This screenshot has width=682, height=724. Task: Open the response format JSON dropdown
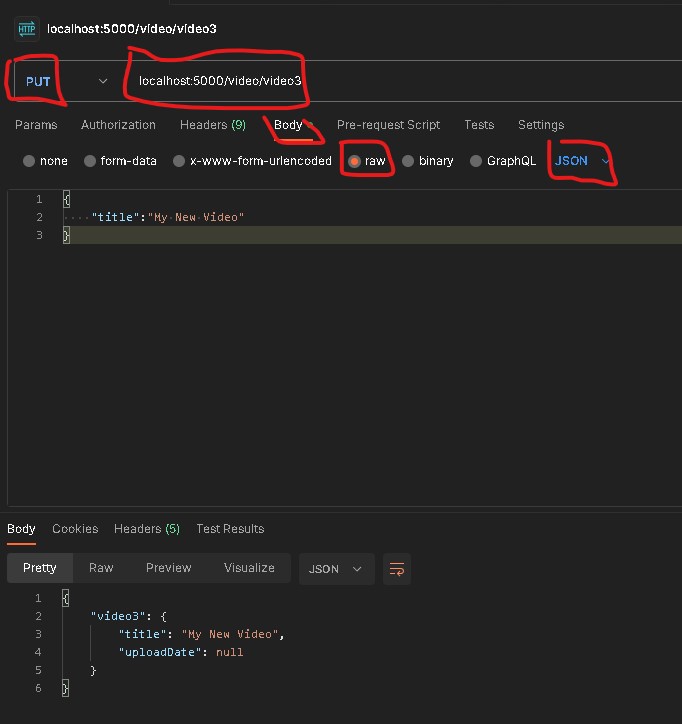(336, 568)
